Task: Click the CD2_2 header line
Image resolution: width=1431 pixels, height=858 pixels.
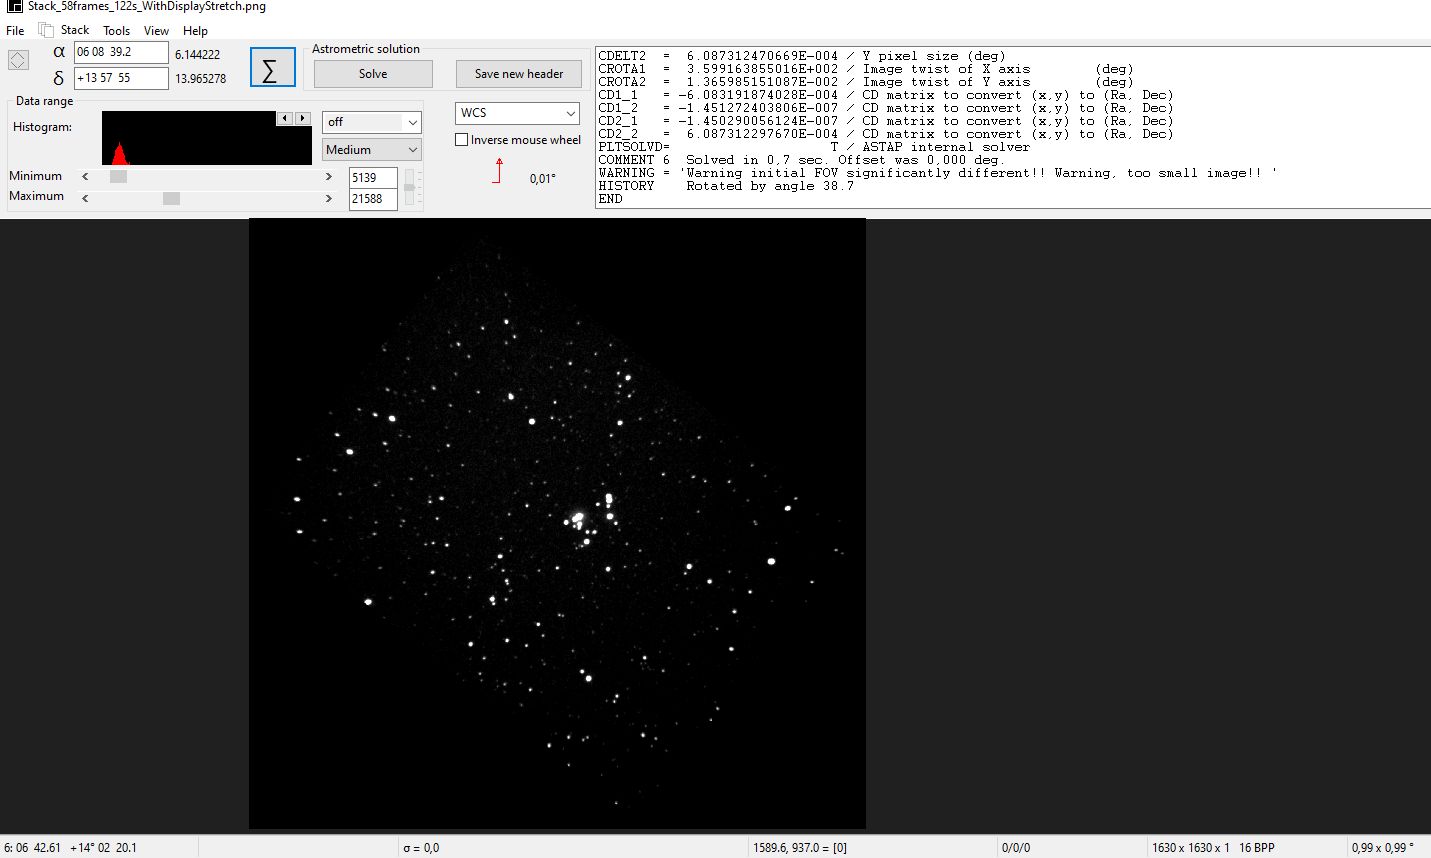Action: (x=886, y=134)
